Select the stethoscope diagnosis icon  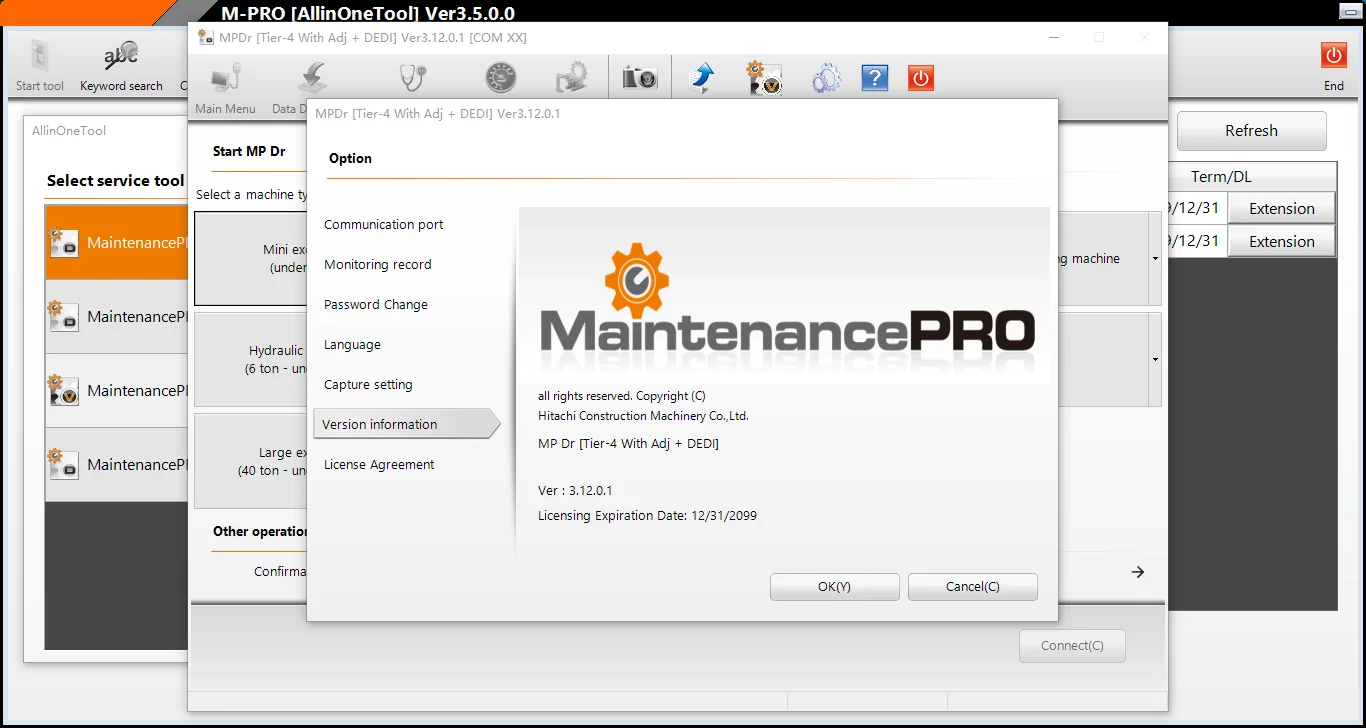(412, 78)
